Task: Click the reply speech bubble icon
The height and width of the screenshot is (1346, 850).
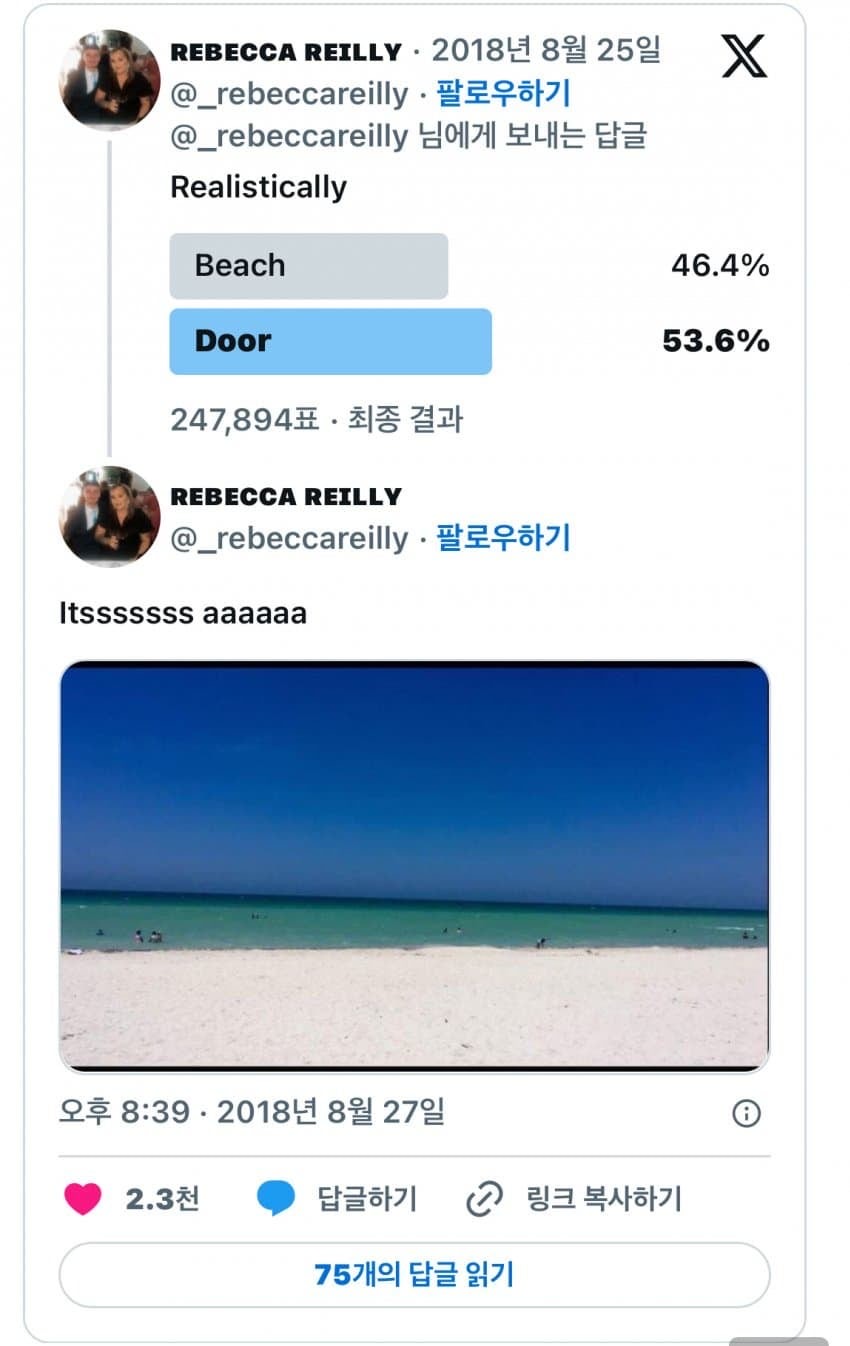Action: (x=275, y=1198)
